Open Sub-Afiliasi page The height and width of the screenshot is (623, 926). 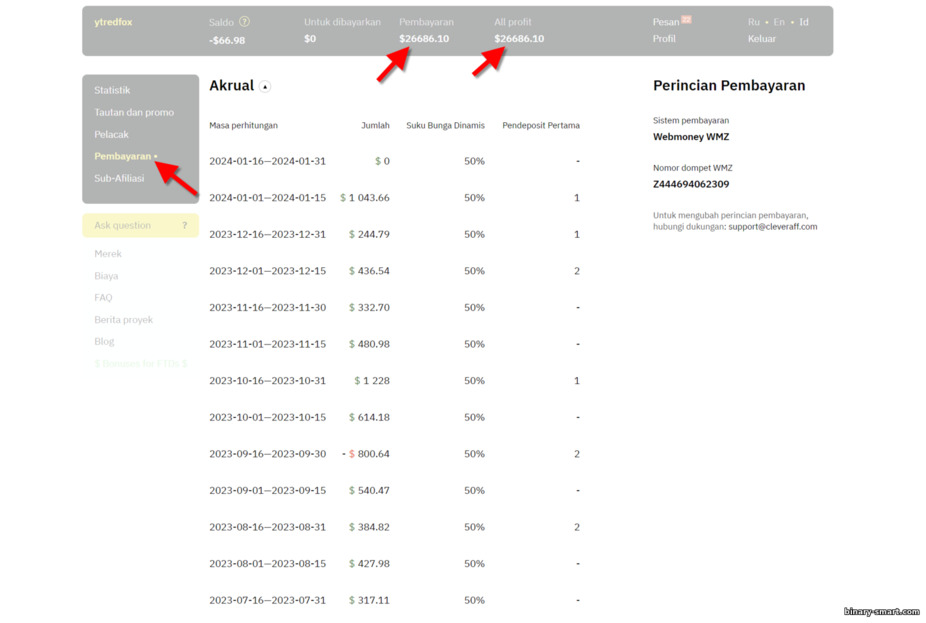click(119, 178)
